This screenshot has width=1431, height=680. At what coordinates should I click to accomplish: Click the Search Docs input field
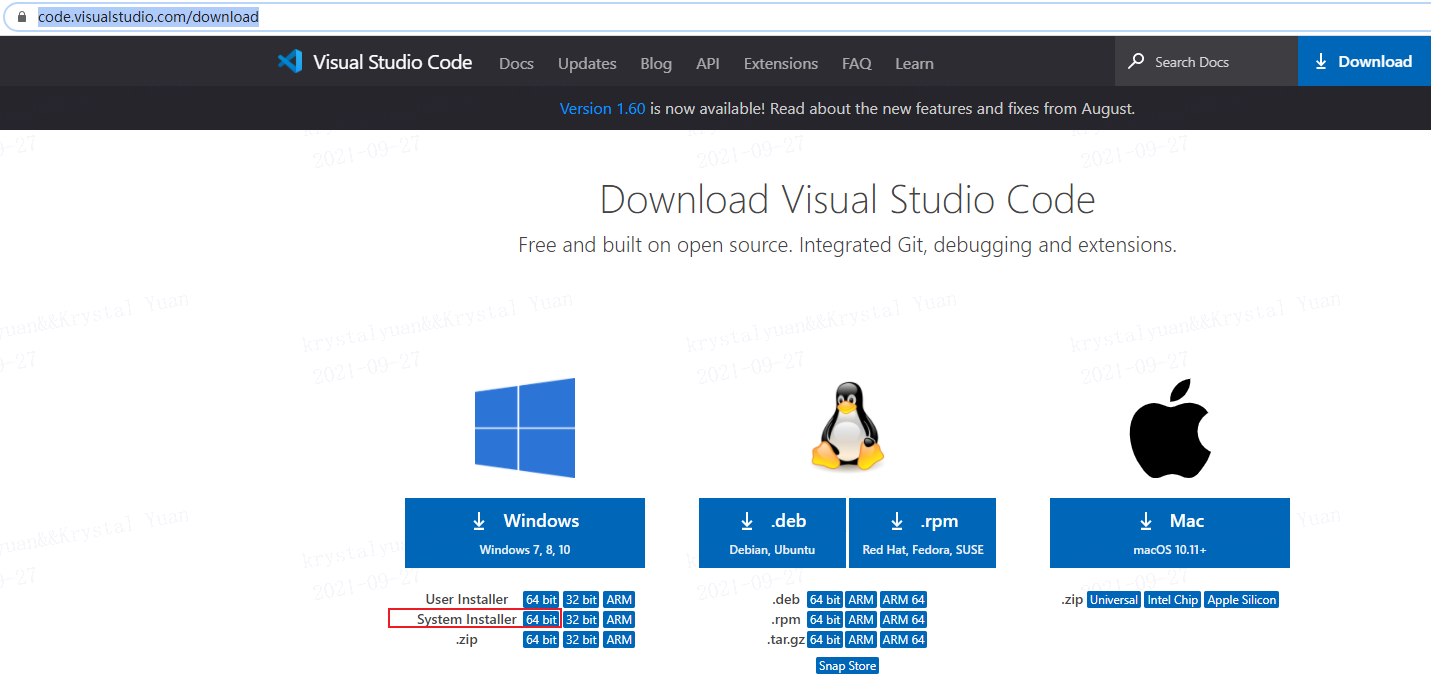1206,62
